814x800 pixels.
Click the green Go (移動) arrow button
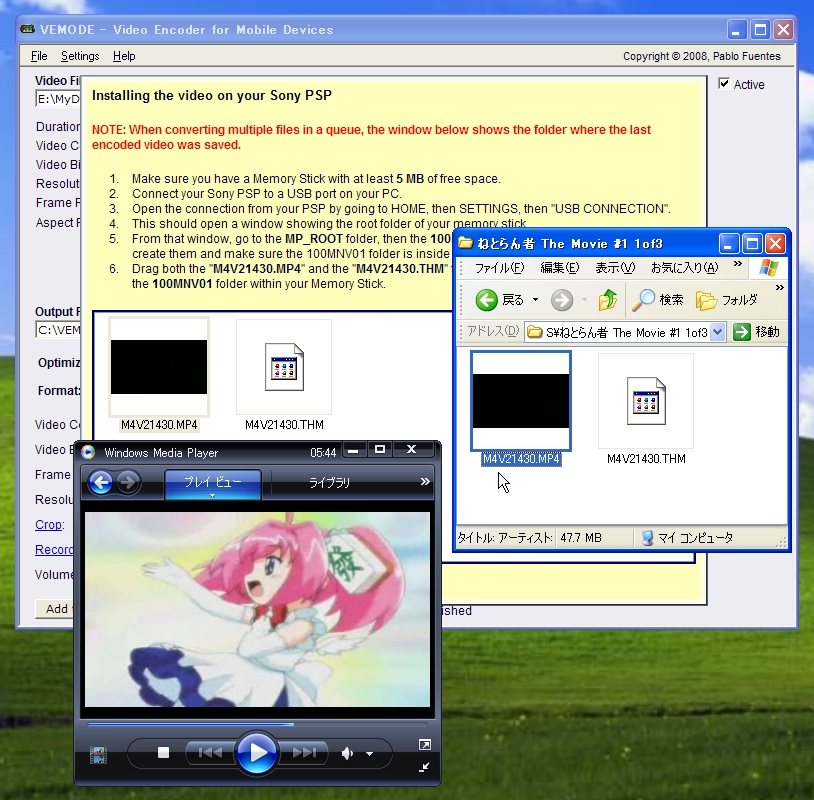[742, 332]
